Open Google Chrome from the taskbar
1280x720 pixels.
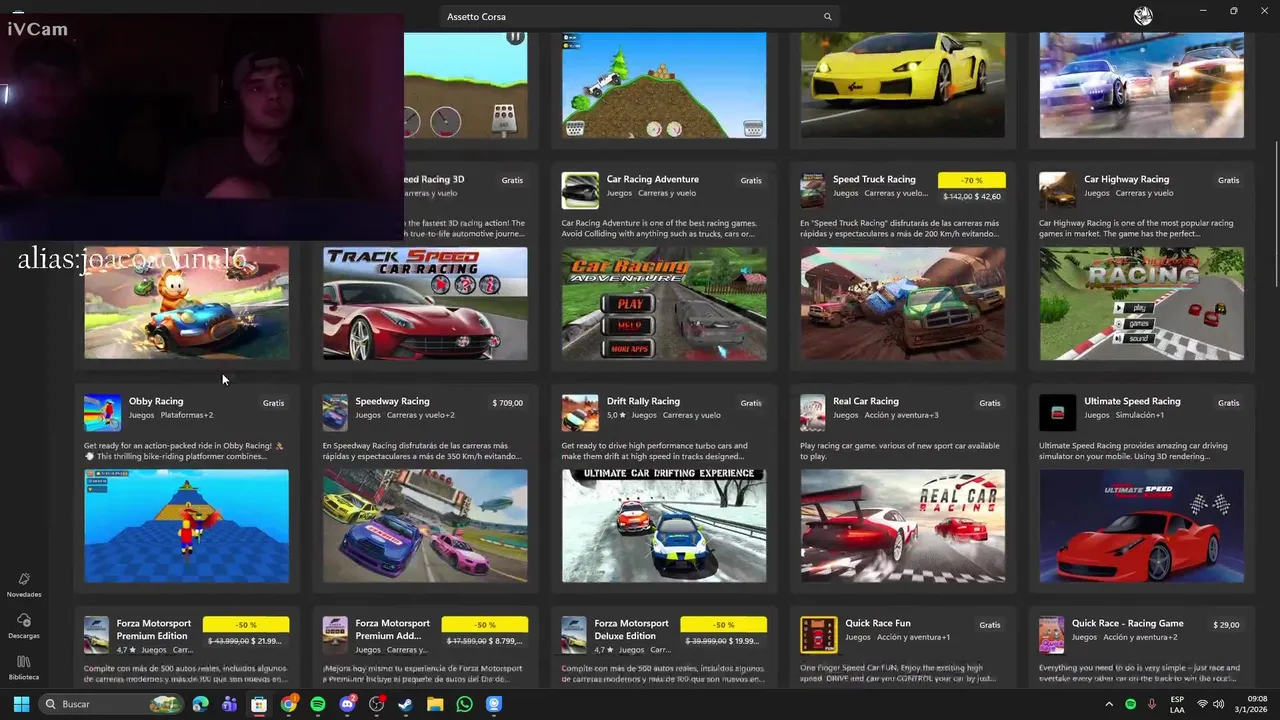pos(288,704)
